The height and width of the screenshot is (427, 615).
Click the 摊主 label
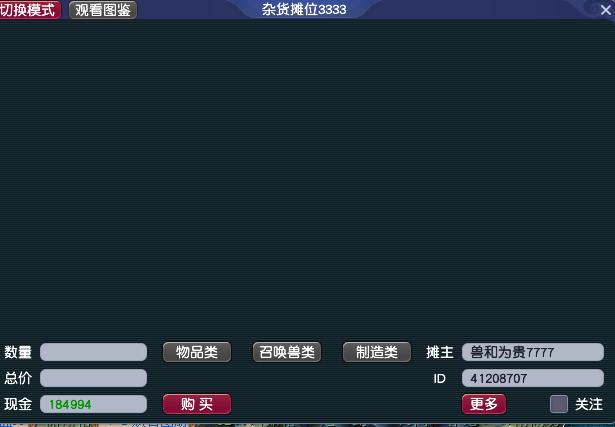440,352
